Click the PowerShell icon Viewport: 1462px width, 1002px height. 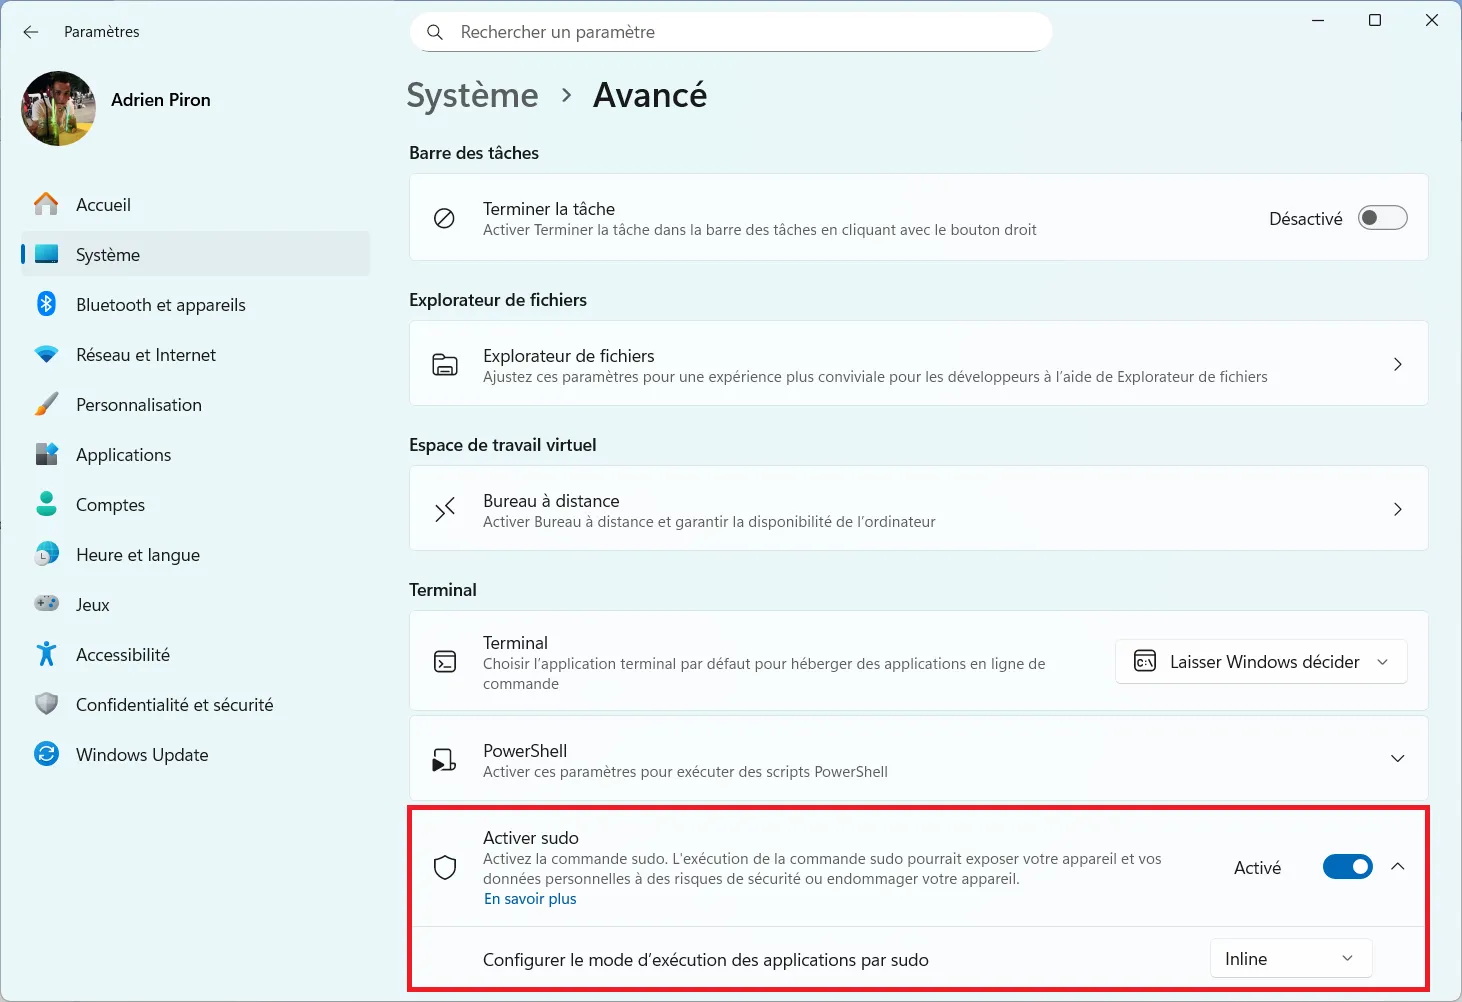click(445, 759)
